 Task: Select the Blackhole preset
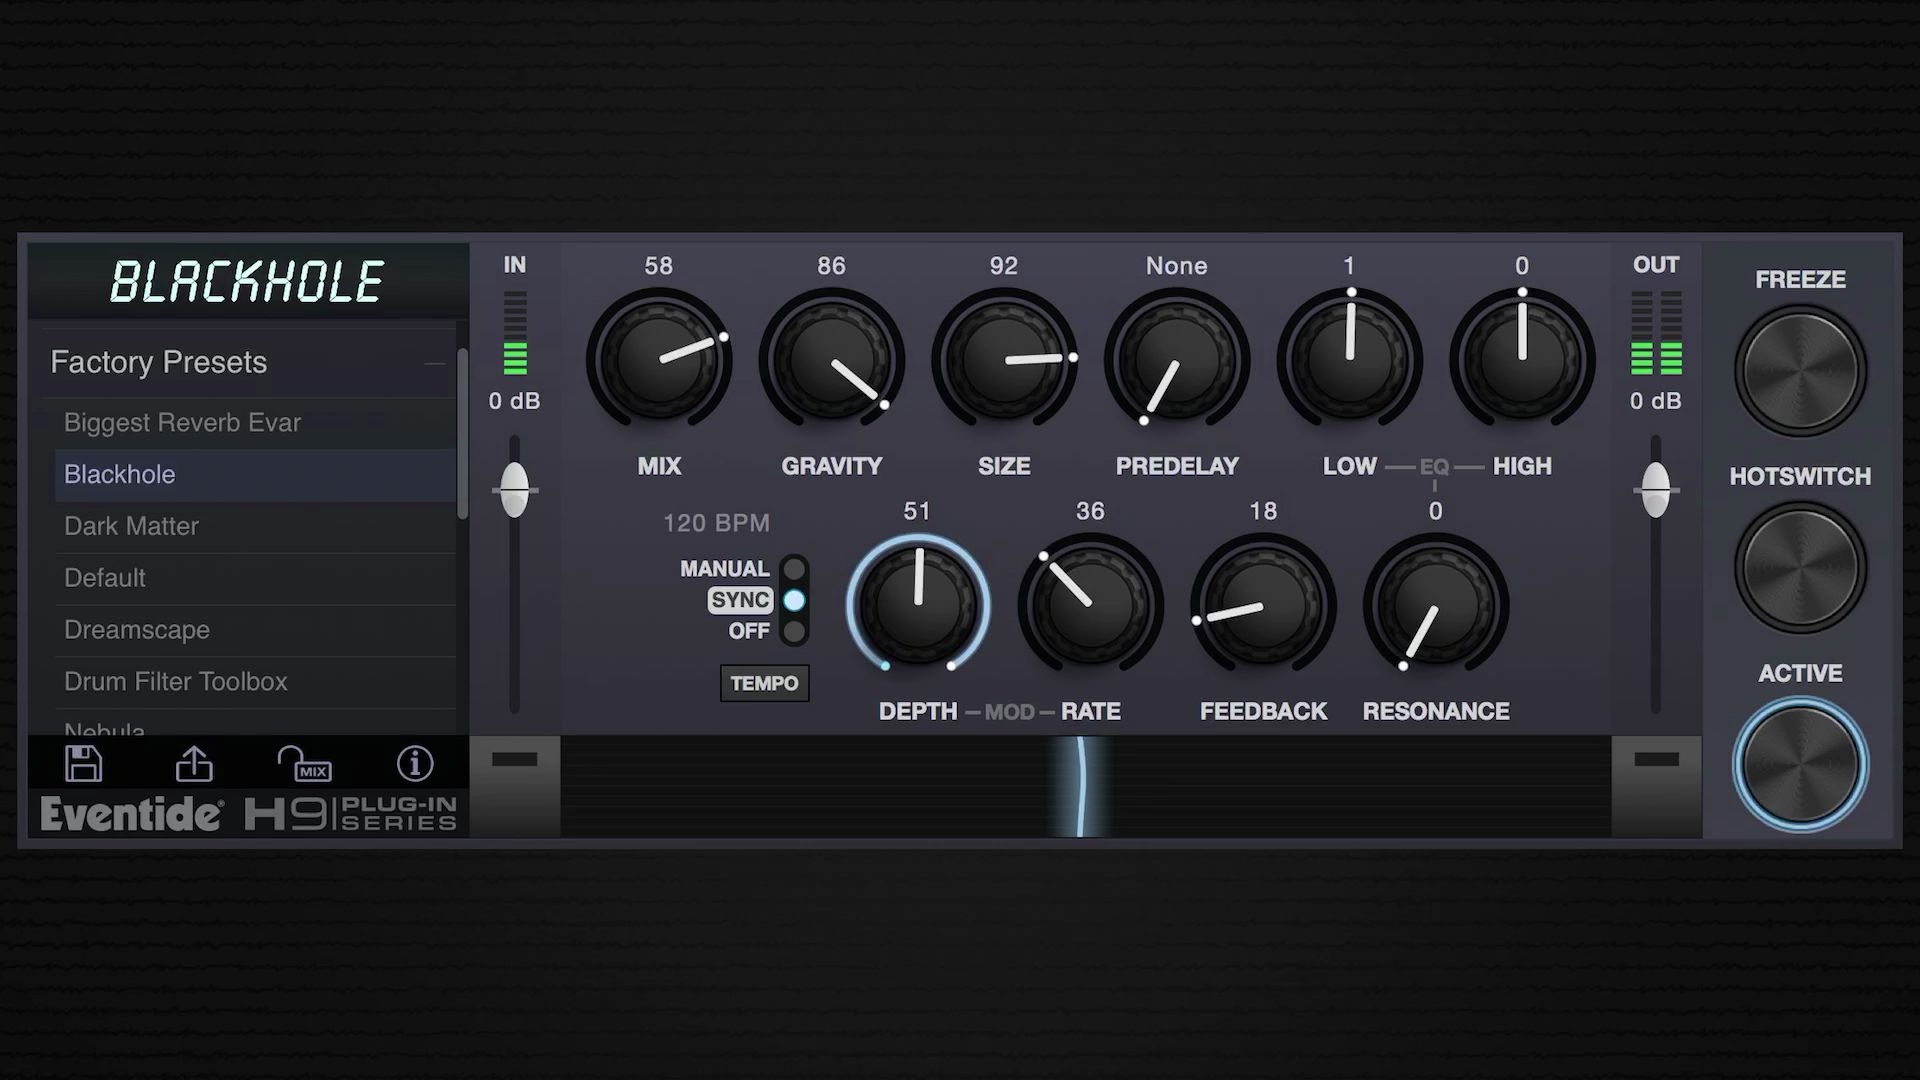(x=255, y=475)
